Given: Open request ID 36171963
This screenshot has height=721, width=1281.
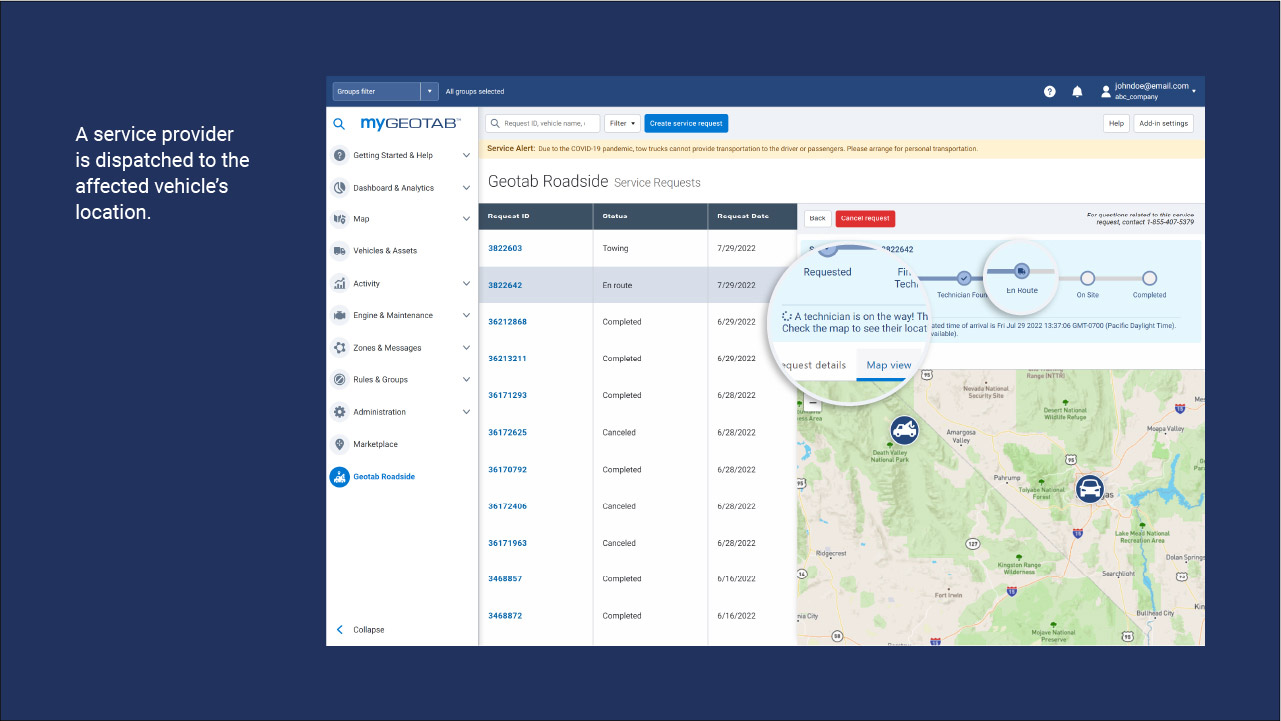Looking at the screenshot, I should (x=507, y=543).
